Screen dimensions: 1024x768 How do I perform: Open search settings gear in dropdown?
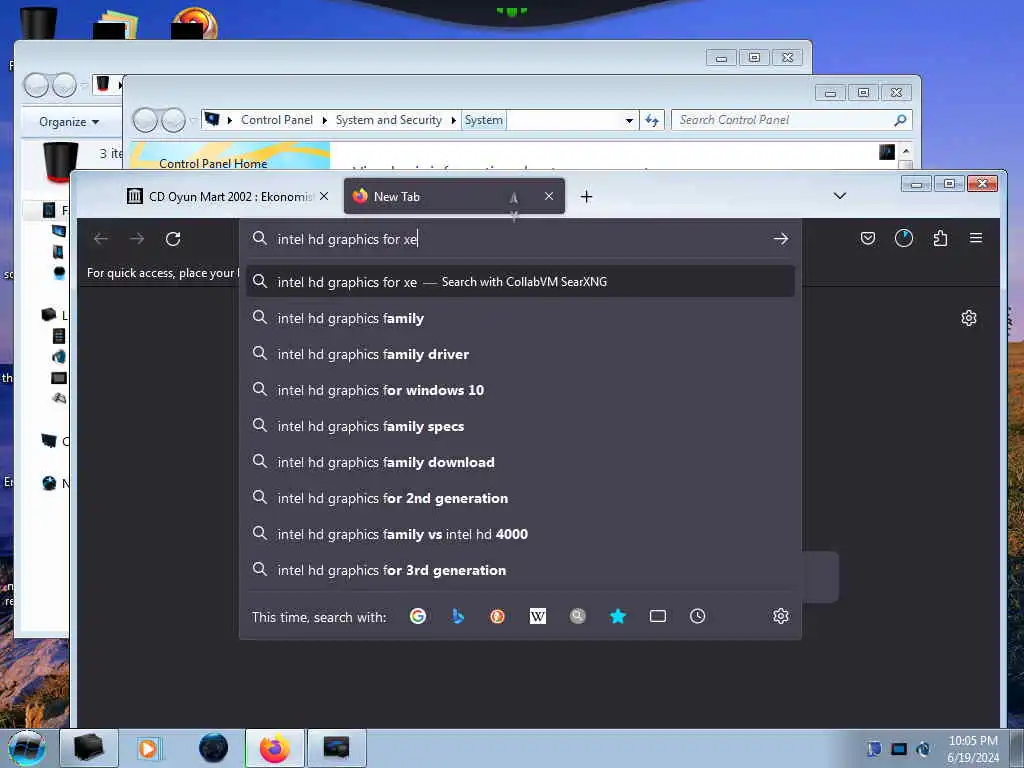pos(780,616)
